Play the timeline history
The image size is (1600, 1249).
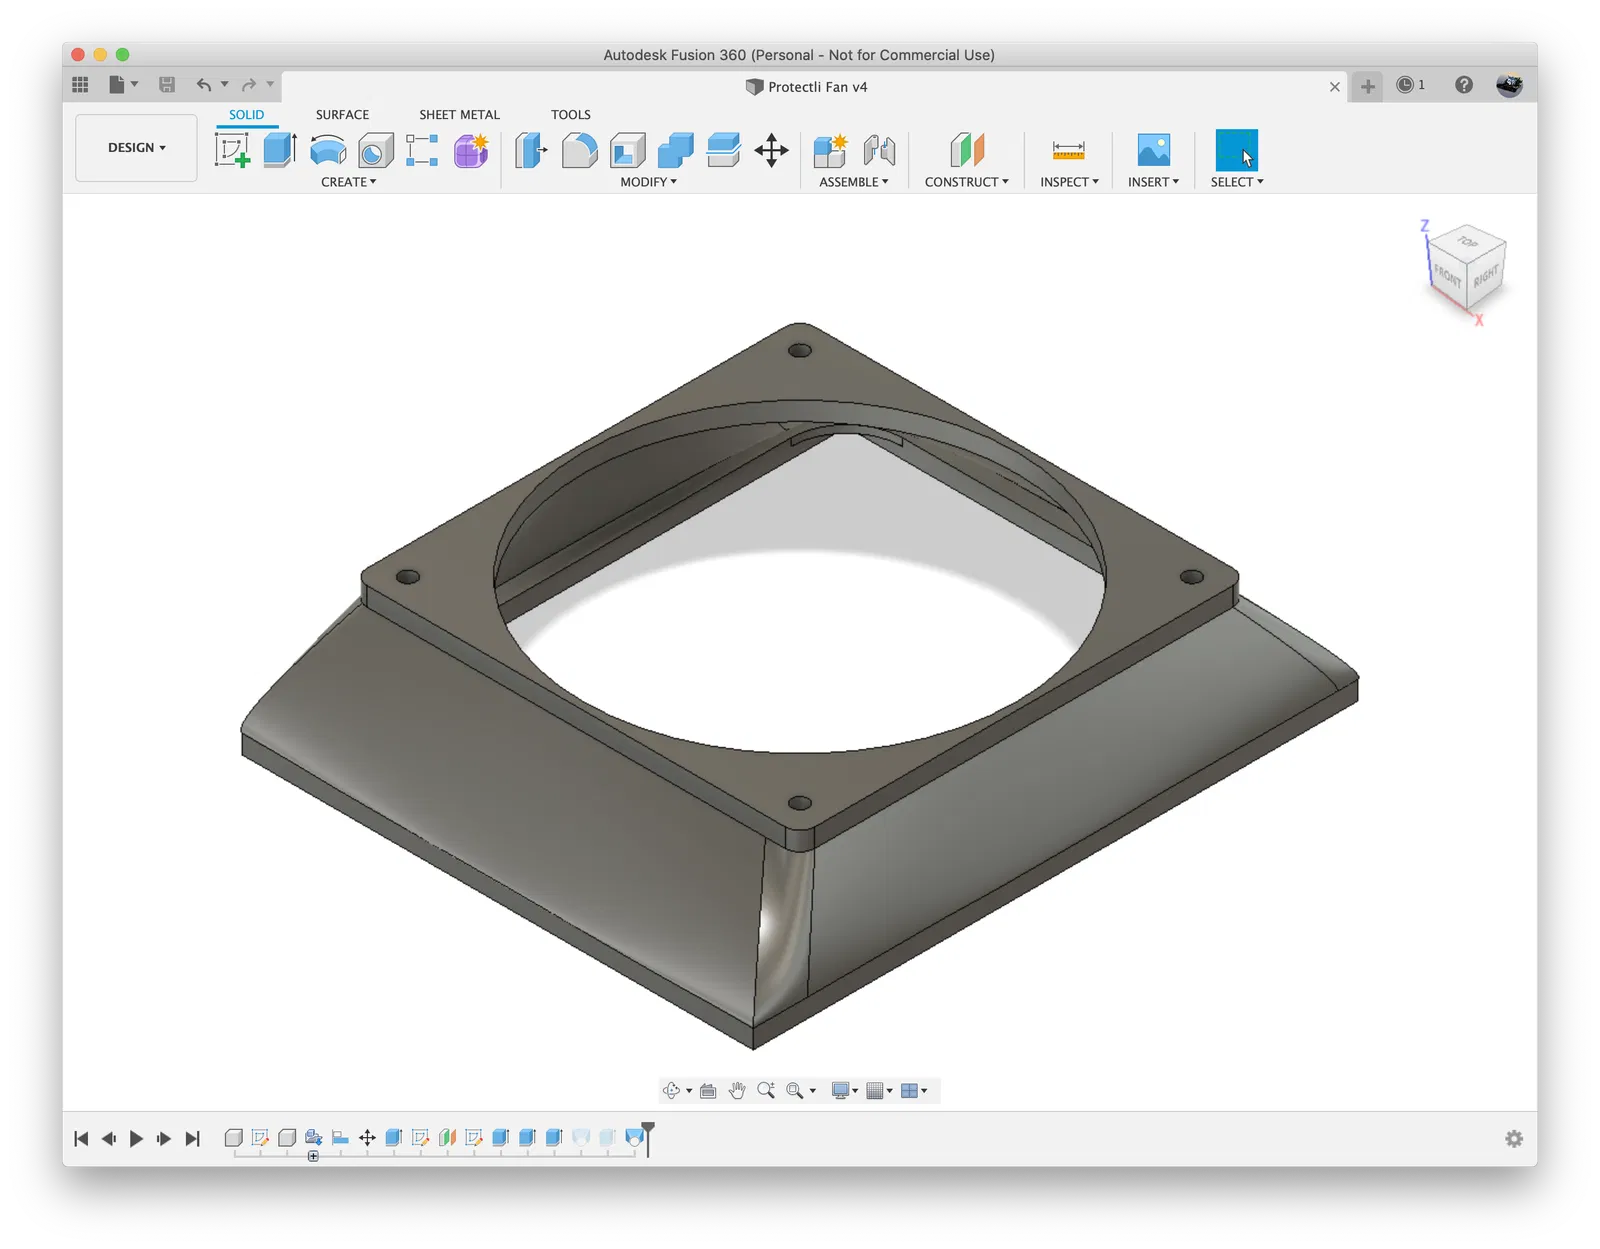[x=137, y=1138]
